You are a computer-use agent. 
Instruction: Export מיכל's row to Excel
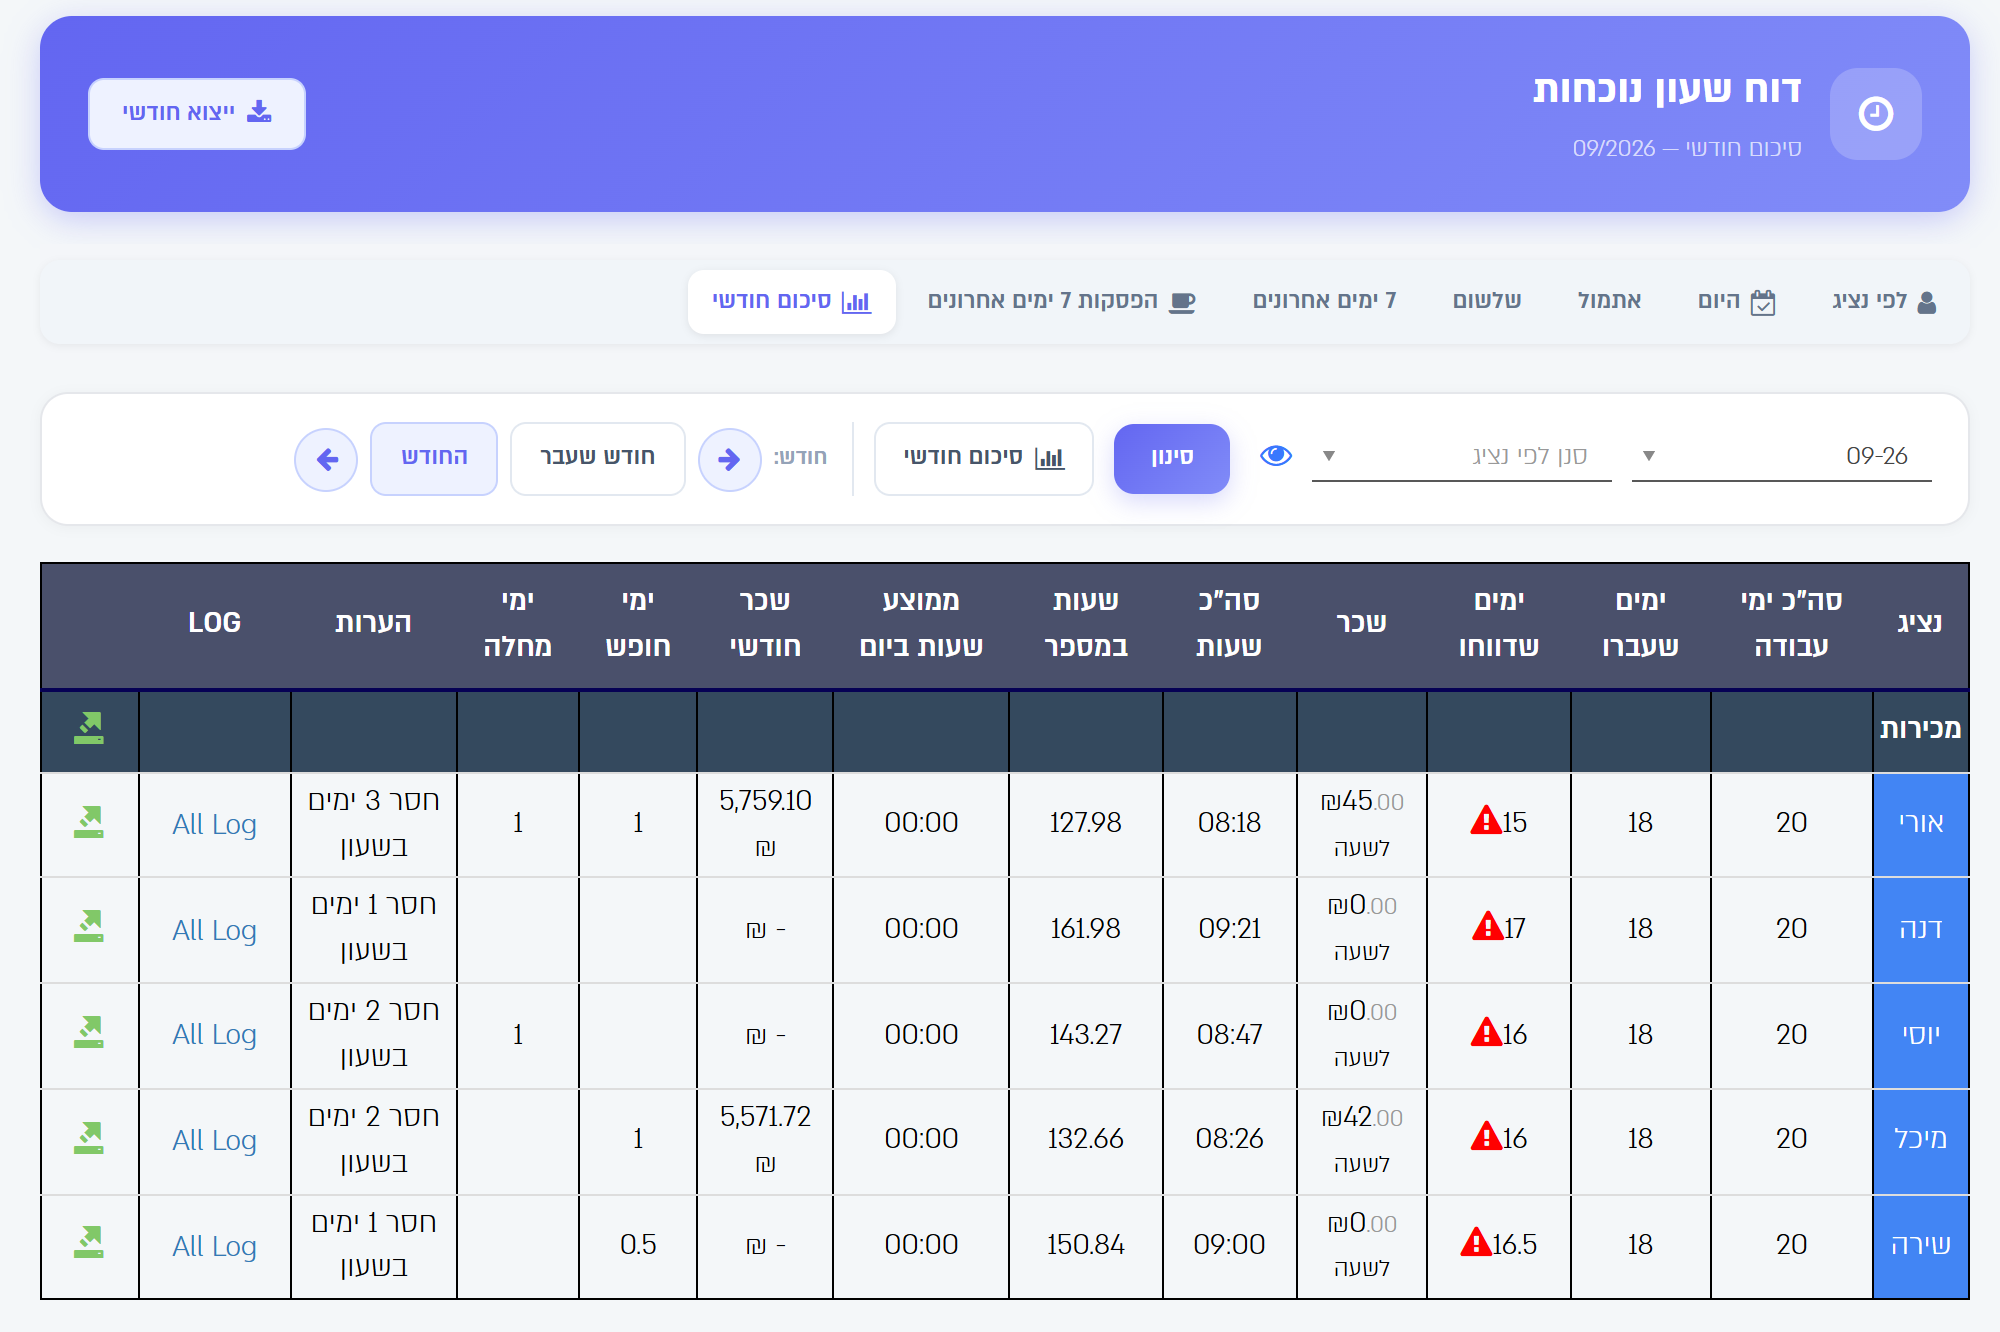tap(89, 1139)
